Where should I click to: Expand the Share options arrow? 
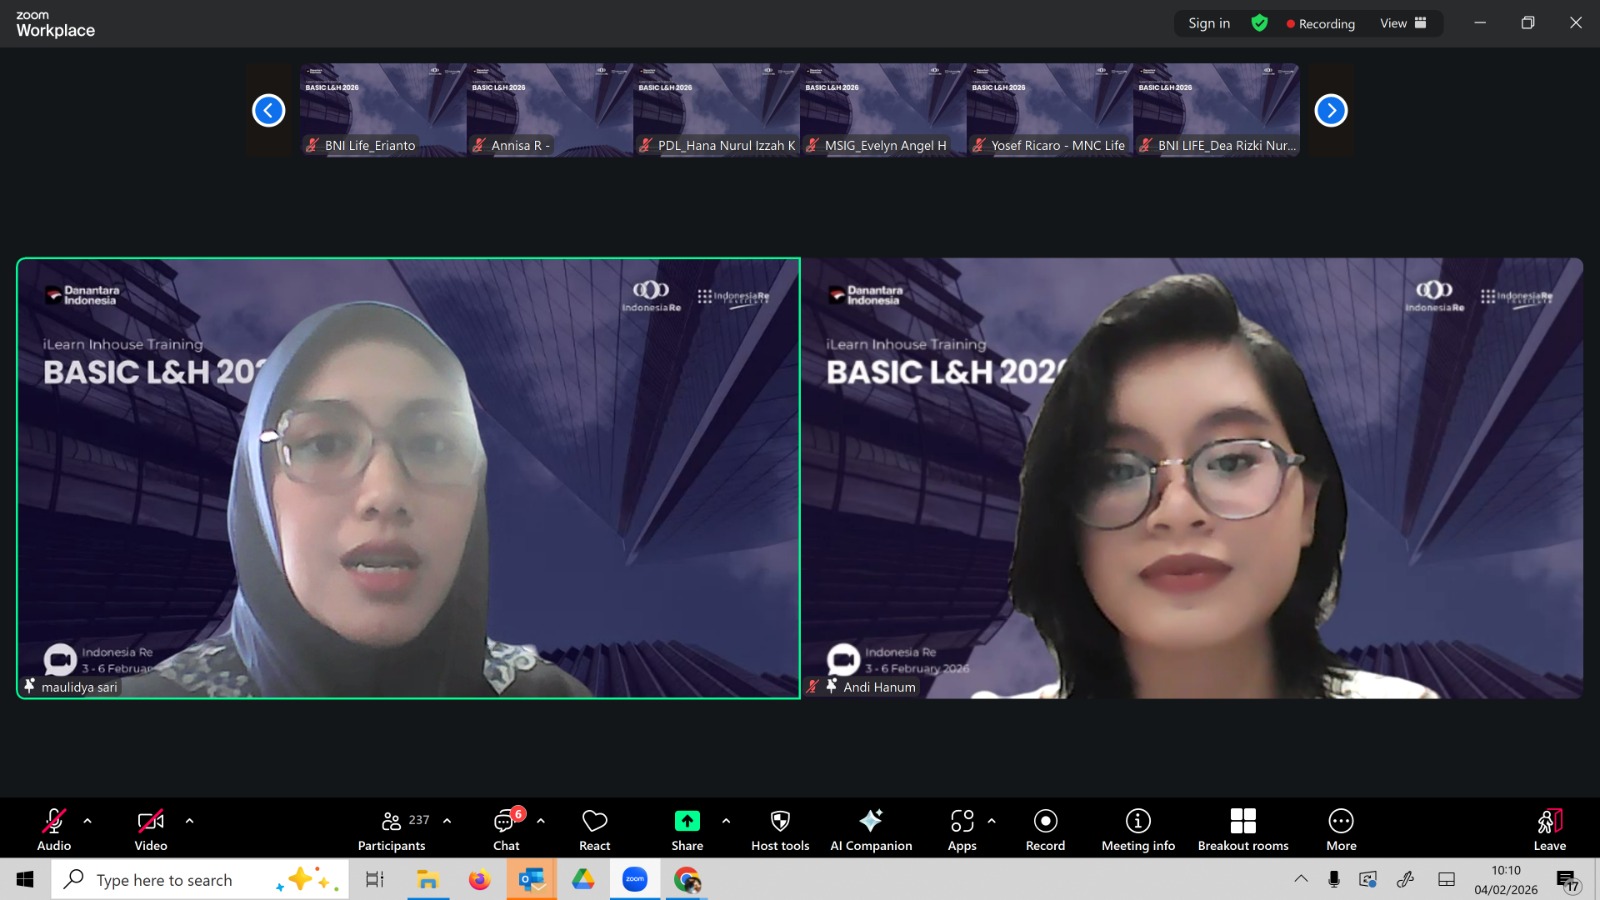pos(726,821)
